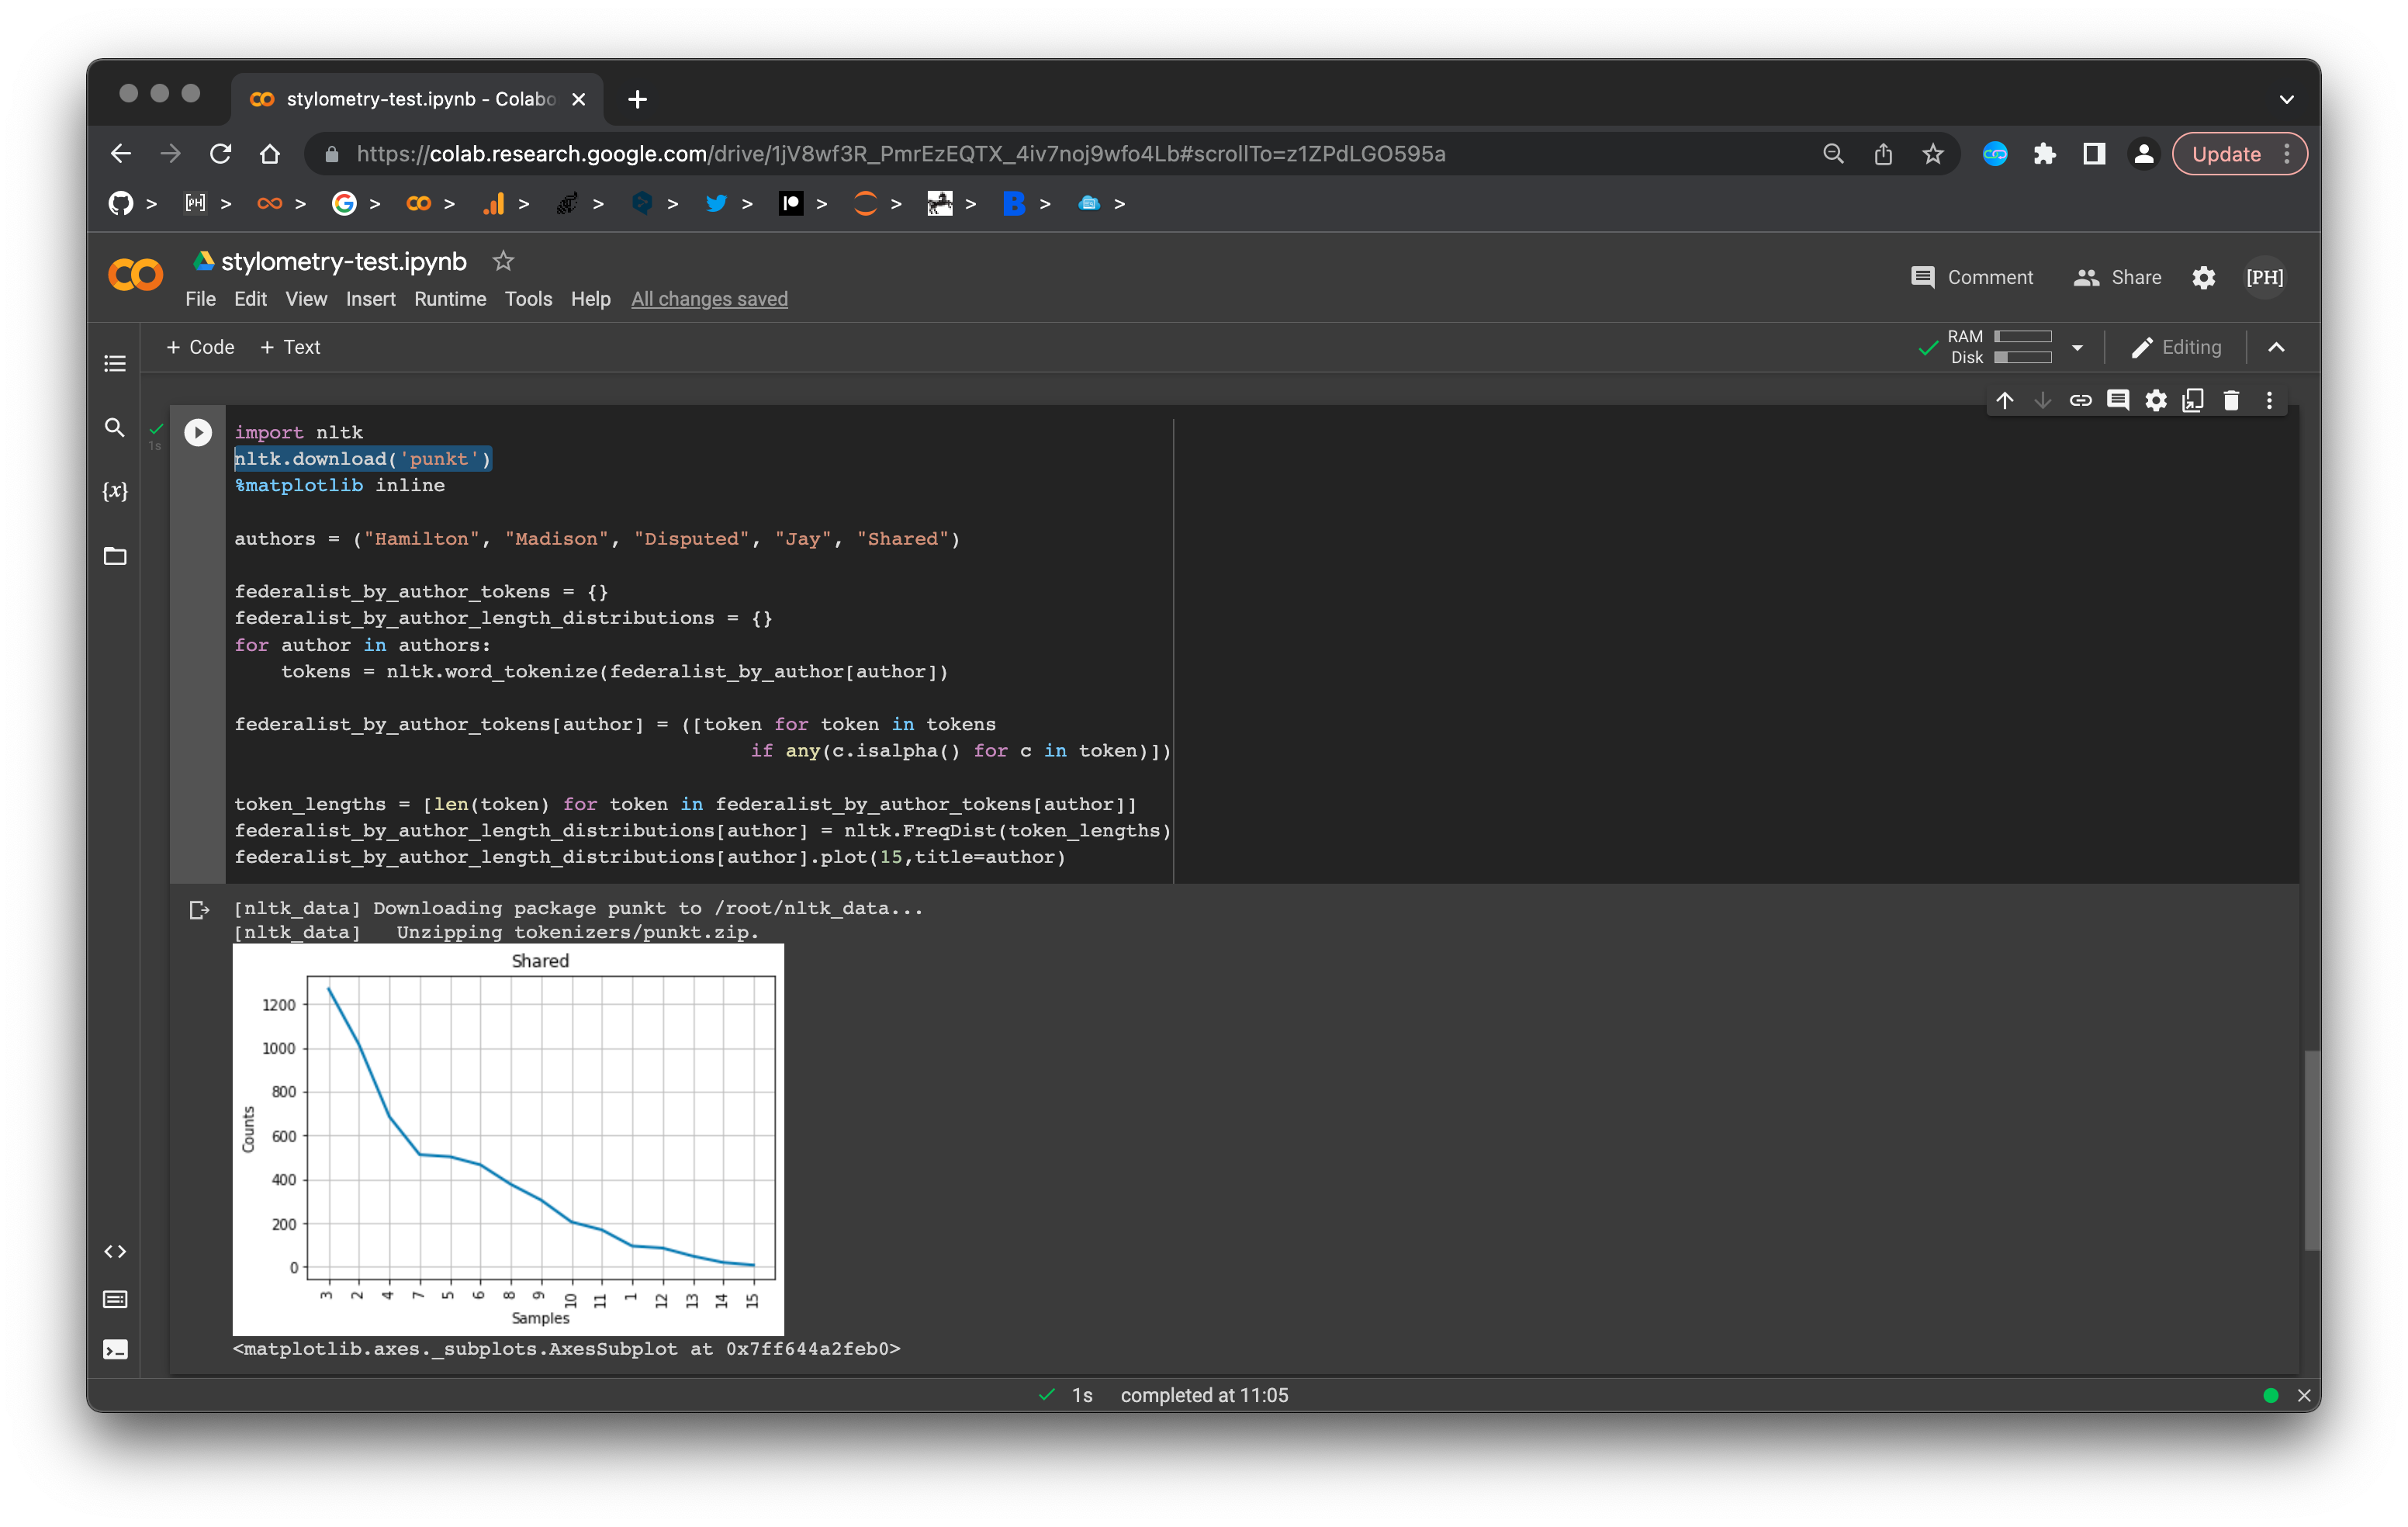The image size is (2408, 1527).
Task: Run the code cell with play button
Action: [198, 432]
